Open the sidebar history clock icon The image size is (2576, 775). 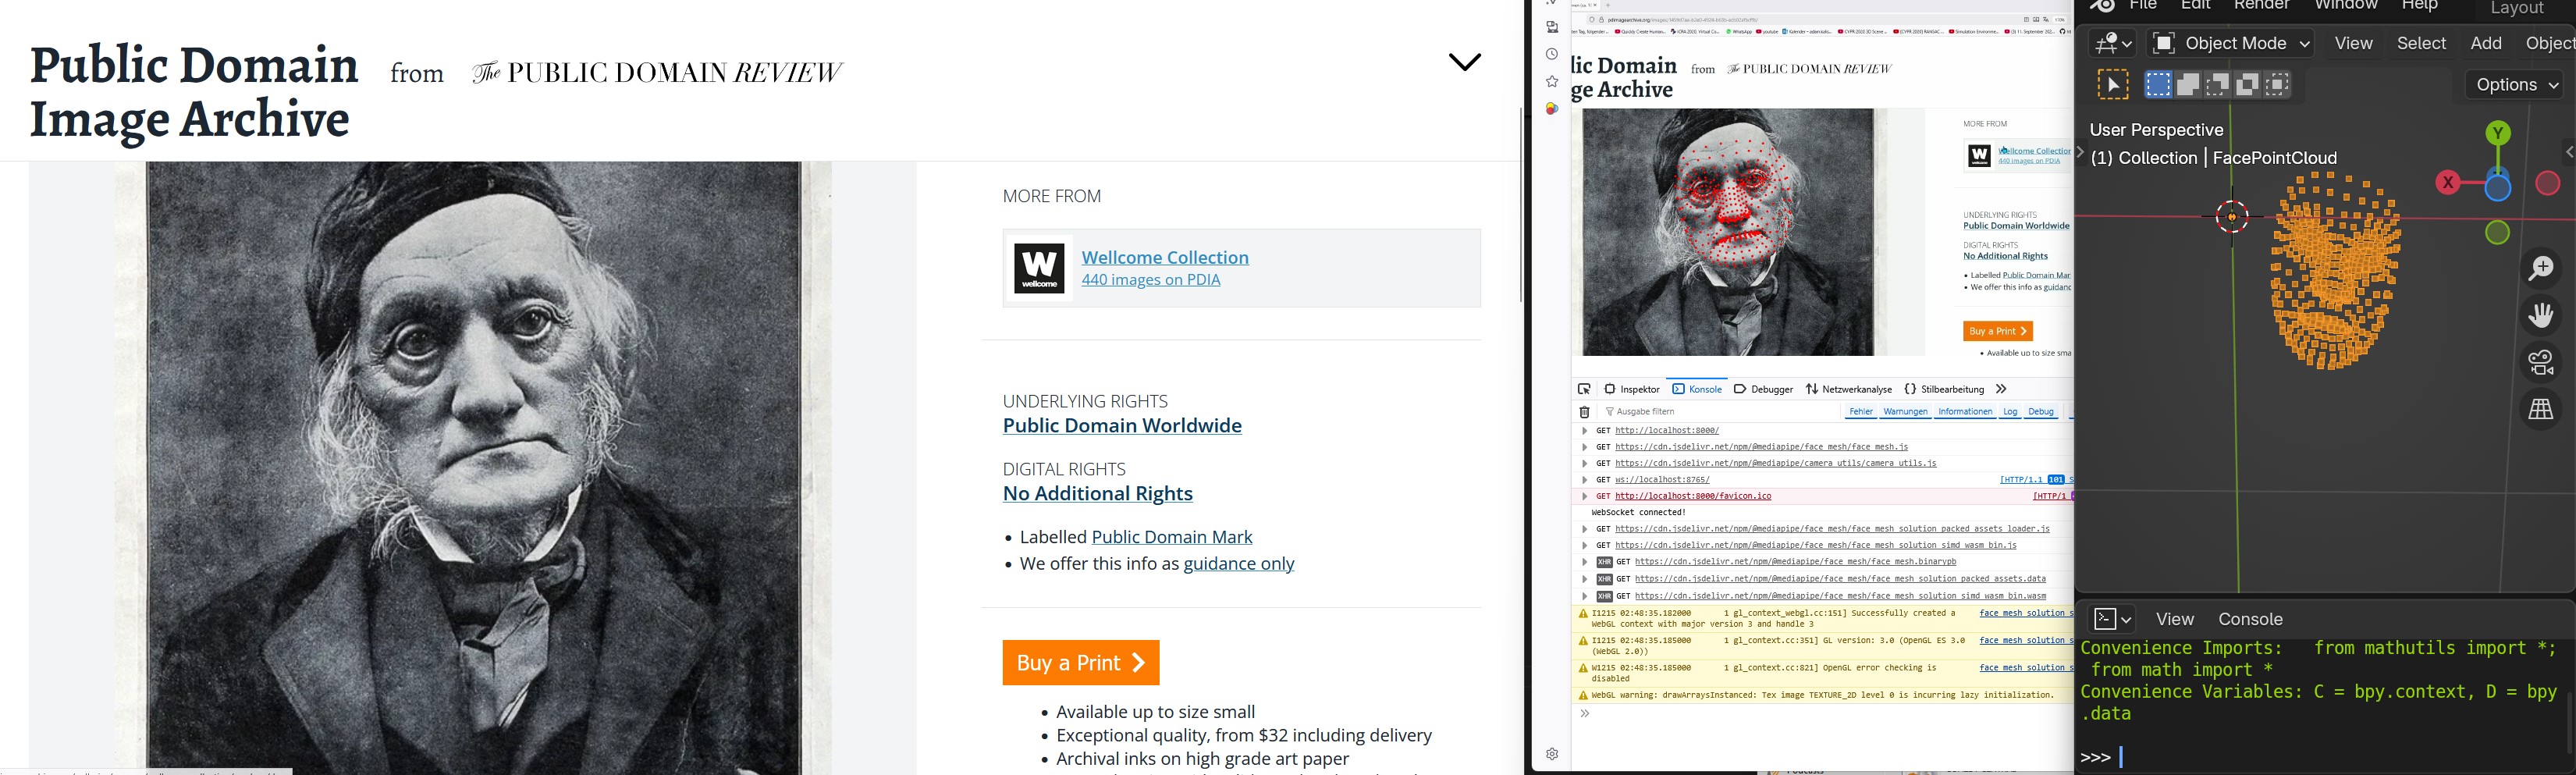pos(1552,54)
